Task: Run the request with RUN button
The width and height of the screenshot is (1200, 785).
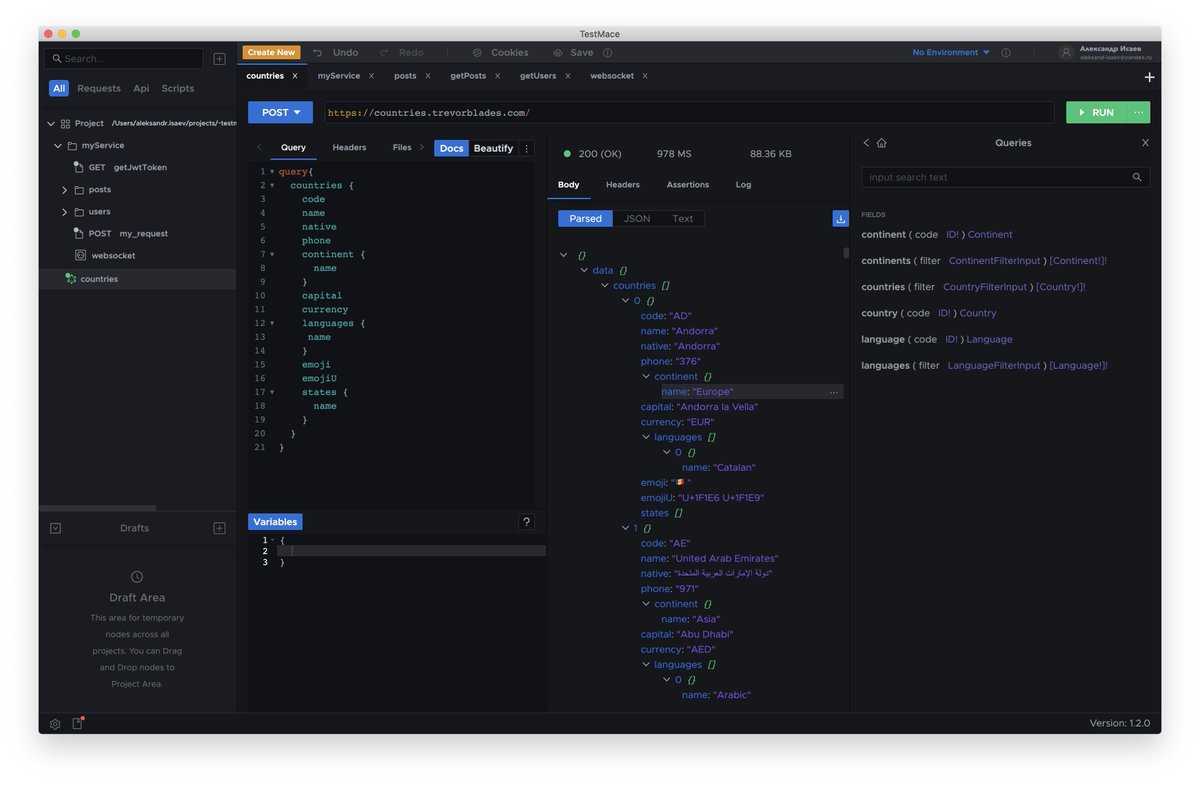Action: [1097, 113]
